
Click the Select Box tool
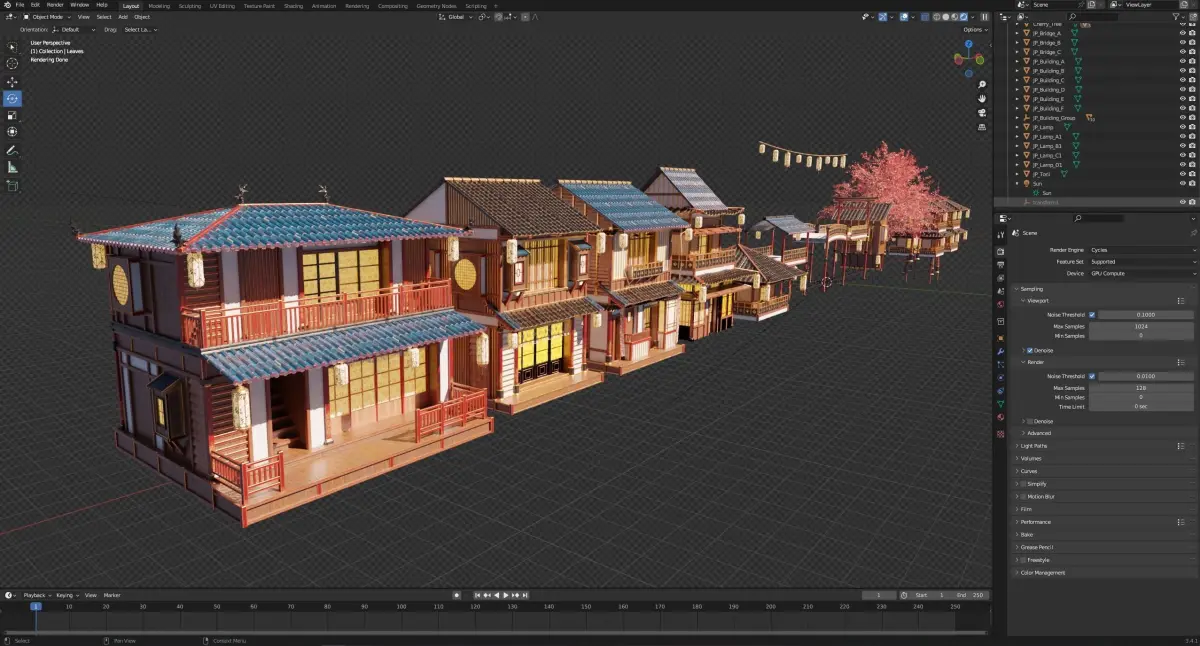tap(12, 46)
